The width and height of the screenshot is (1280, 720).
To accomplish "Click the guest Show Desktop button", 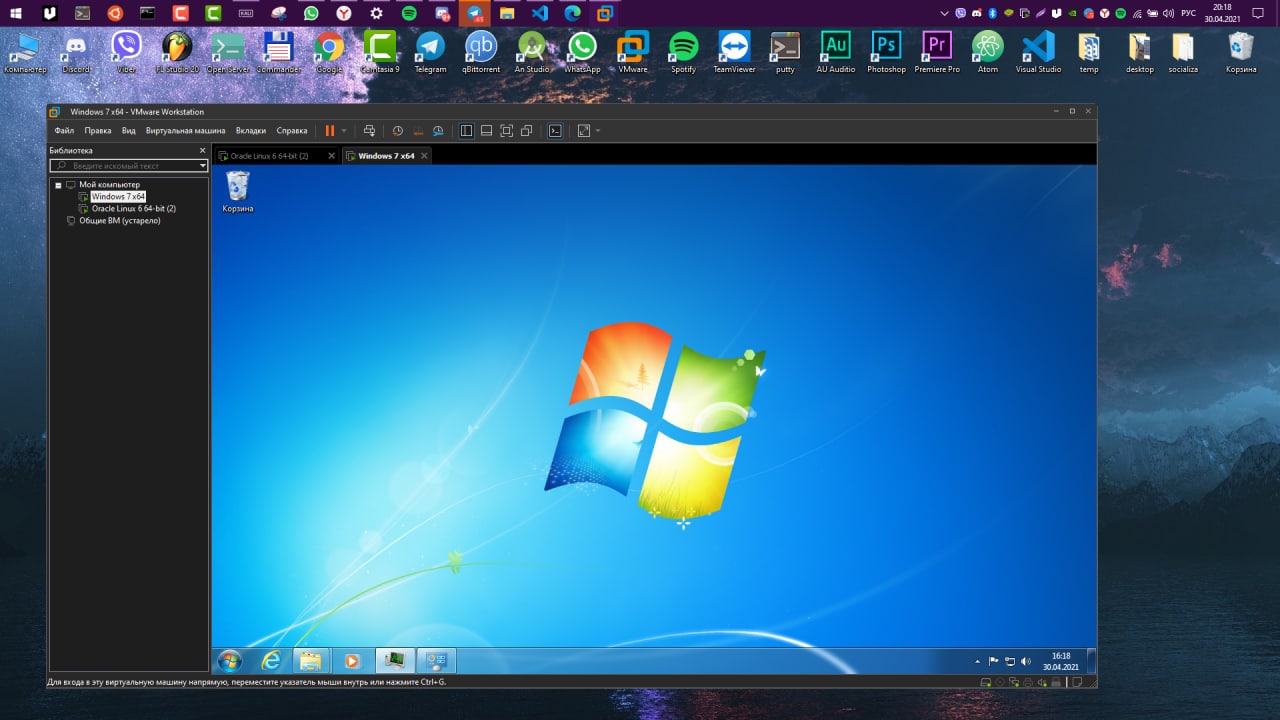I will click(x=1091, y=661).
